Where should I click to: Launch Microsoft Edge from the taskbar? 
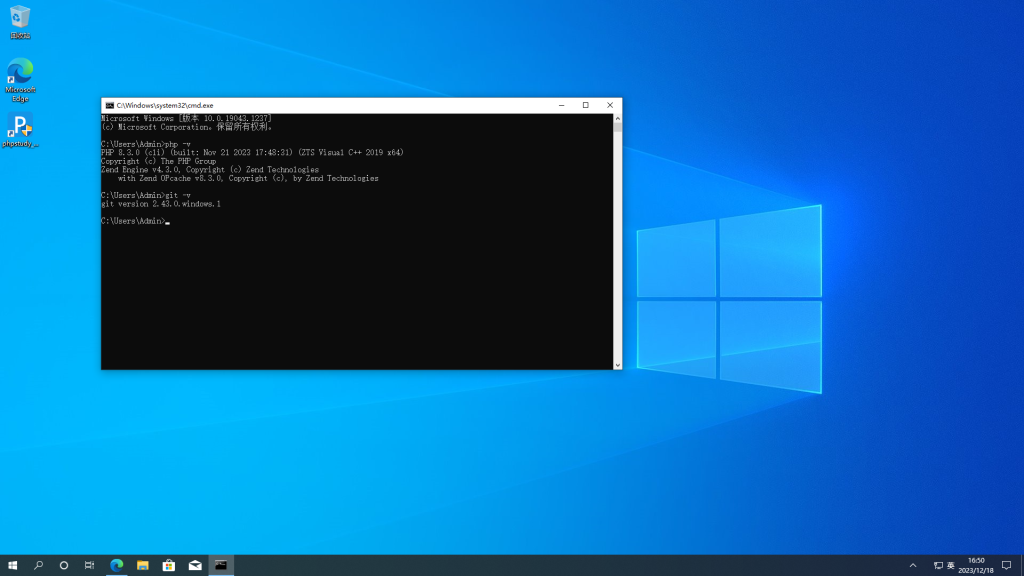pyautogui.click(x=116, y=566)
